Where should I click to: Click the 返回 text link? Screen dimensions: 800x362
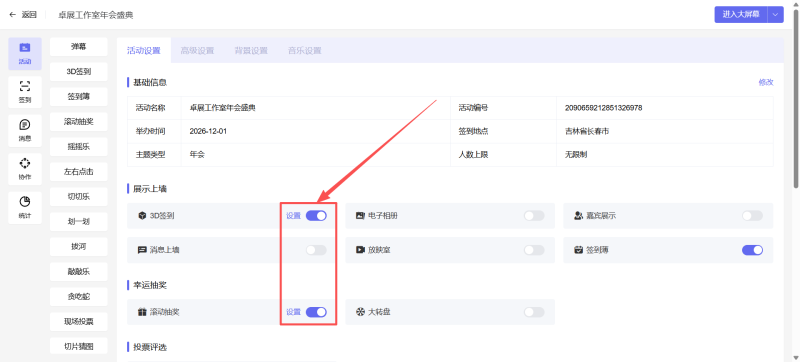coord(29,15)
